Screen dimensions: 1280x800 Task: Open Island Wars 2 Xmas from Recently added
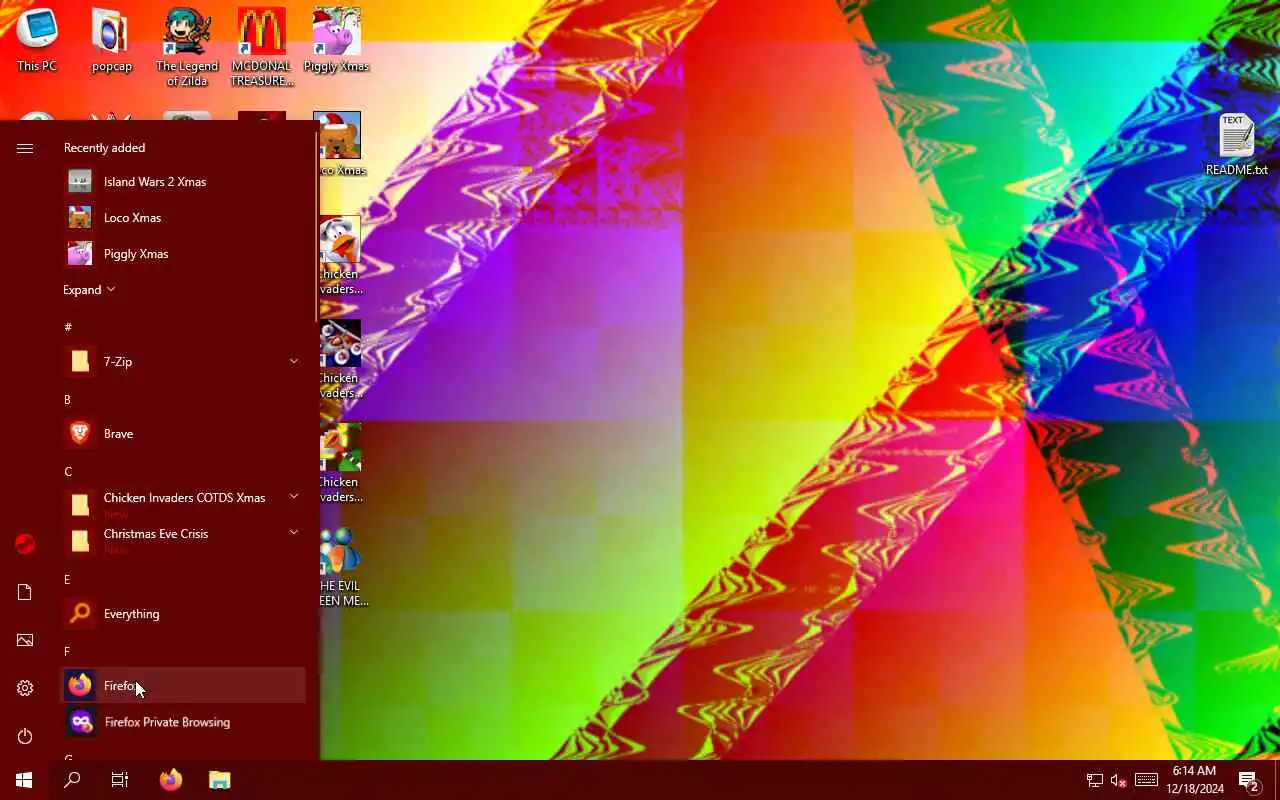click(x=183, y=182)
